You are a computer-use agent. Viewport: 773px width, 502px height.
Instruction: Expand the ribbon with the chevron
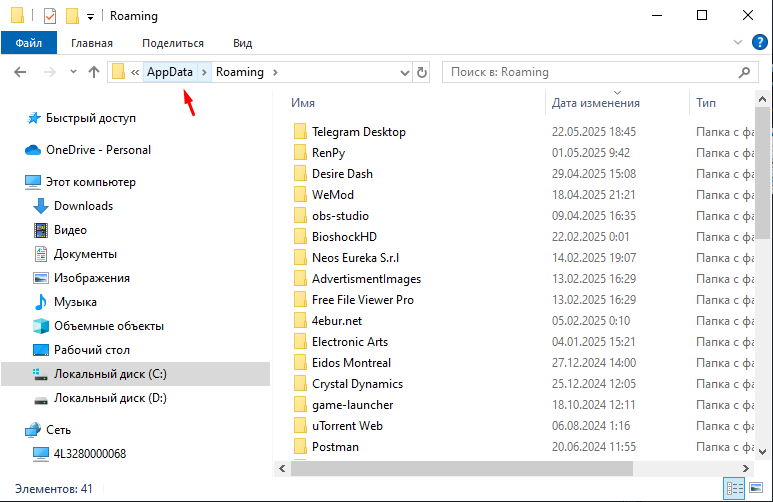(739, 43)
